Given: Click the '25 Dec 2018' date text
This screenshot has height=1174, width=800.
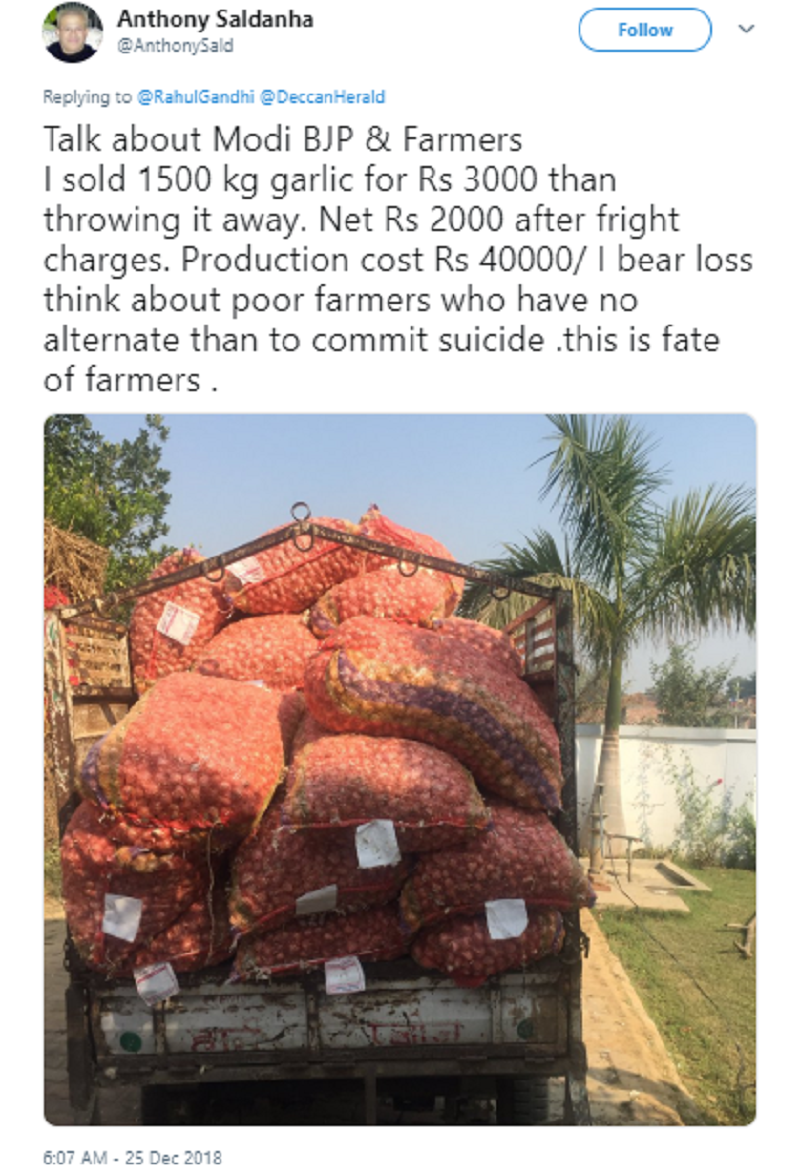Looking at the screenshot, I should pos(173,1158).
